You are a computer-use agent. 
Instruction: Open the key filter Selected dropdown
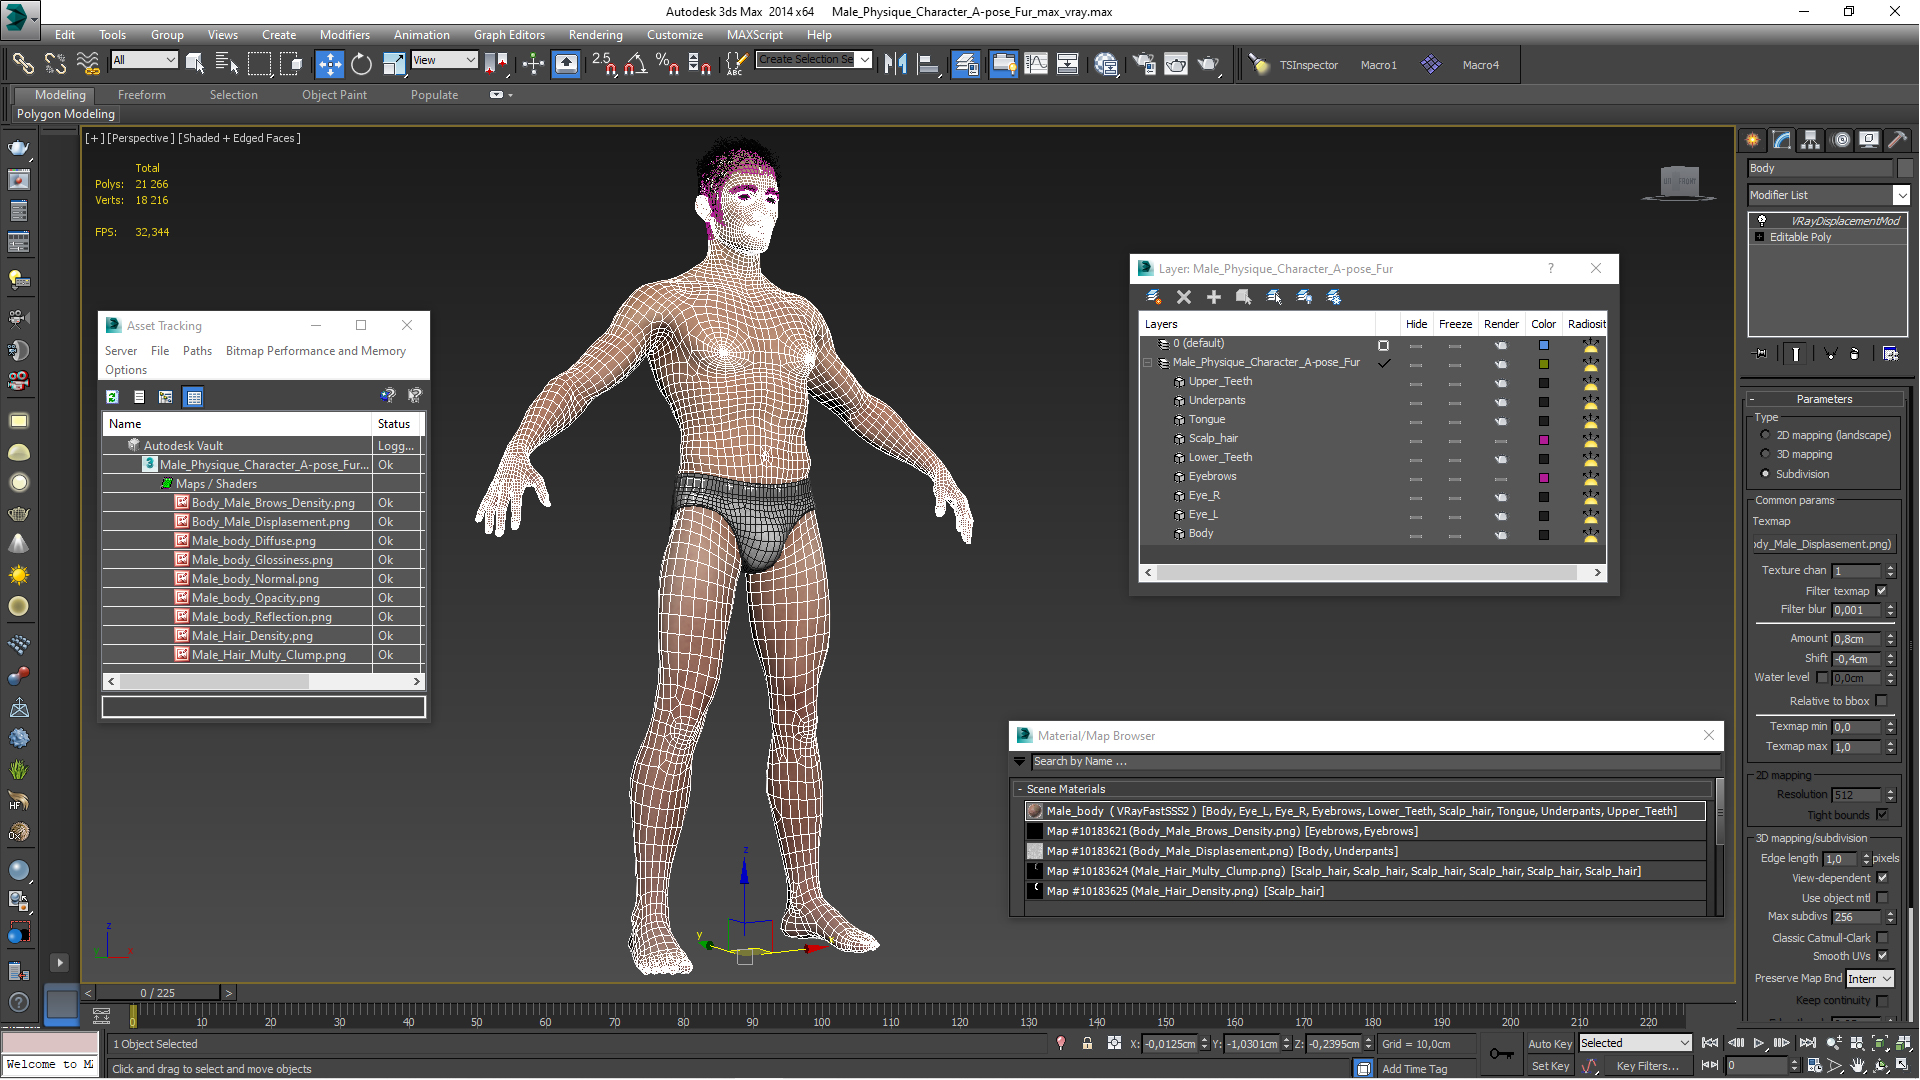click(x=1635, y=1043)
